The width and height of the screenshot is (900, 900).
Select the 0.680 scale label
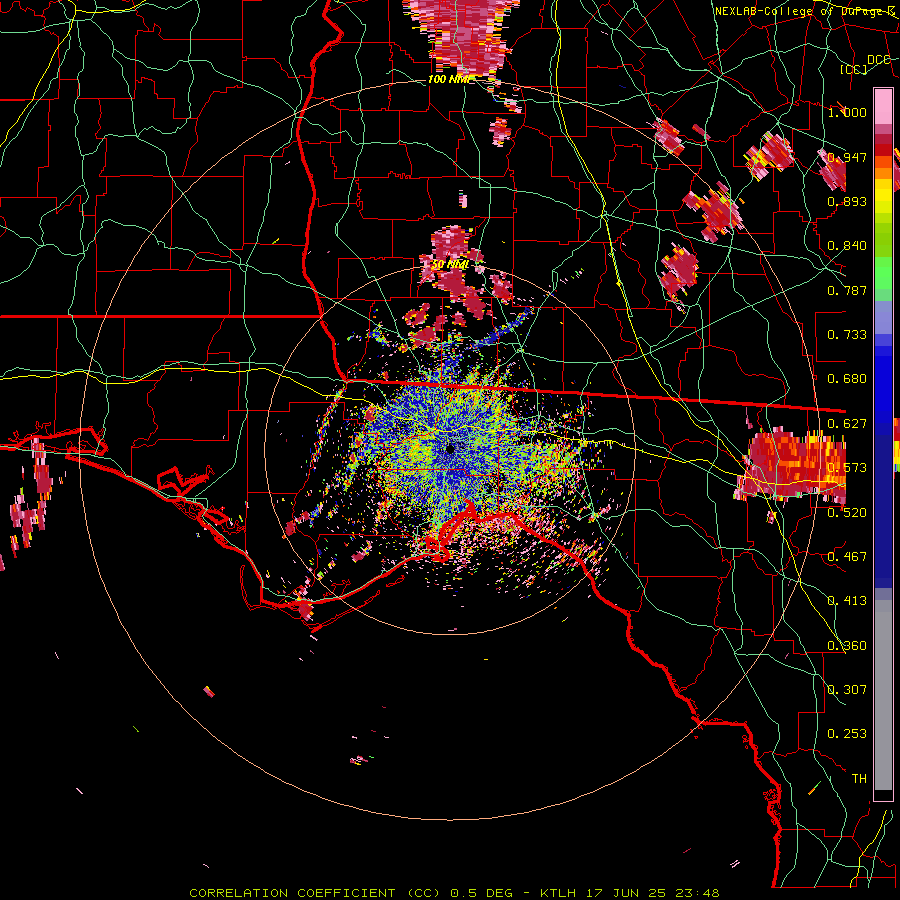point(847,379)
